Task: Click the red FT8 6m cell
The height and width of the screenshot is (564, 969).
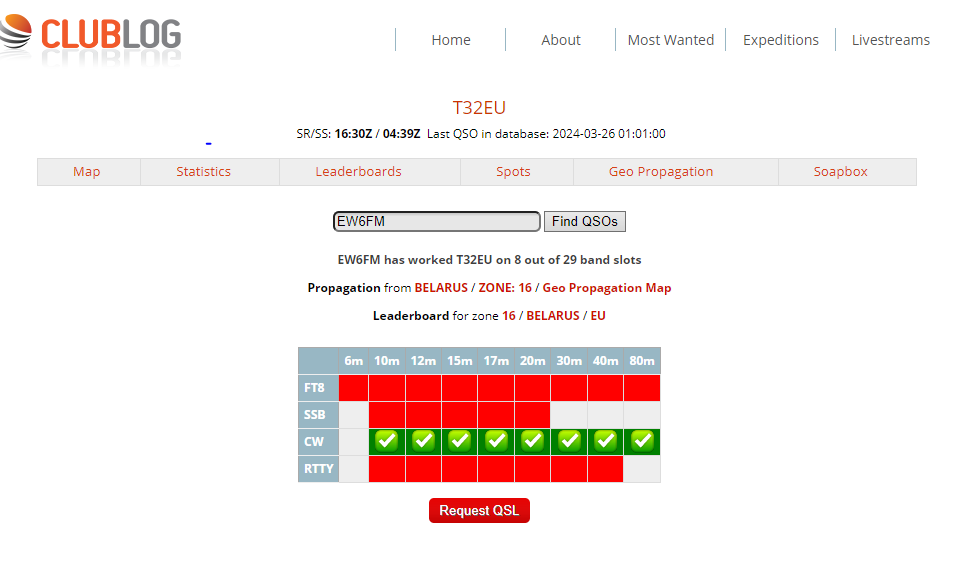Action: [353, 387]
